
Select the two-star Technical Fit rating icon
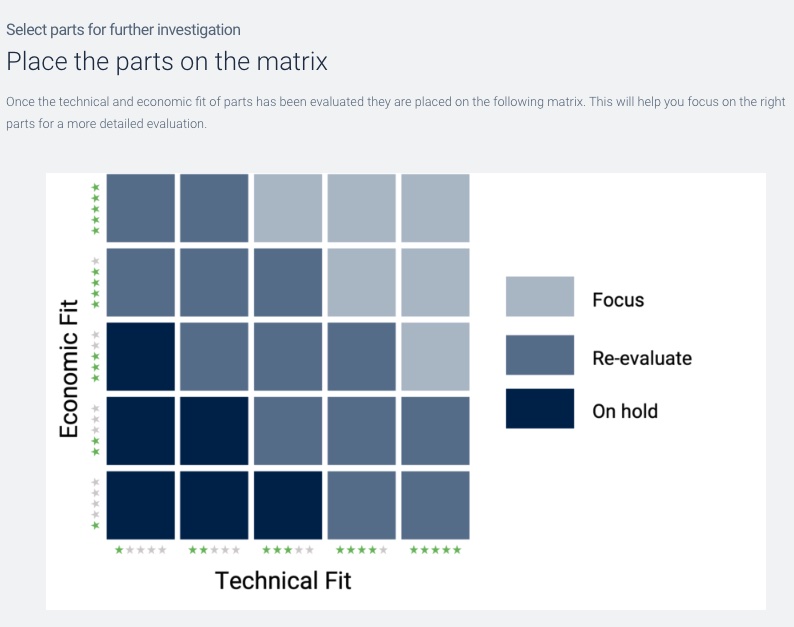tap(214, 550)
